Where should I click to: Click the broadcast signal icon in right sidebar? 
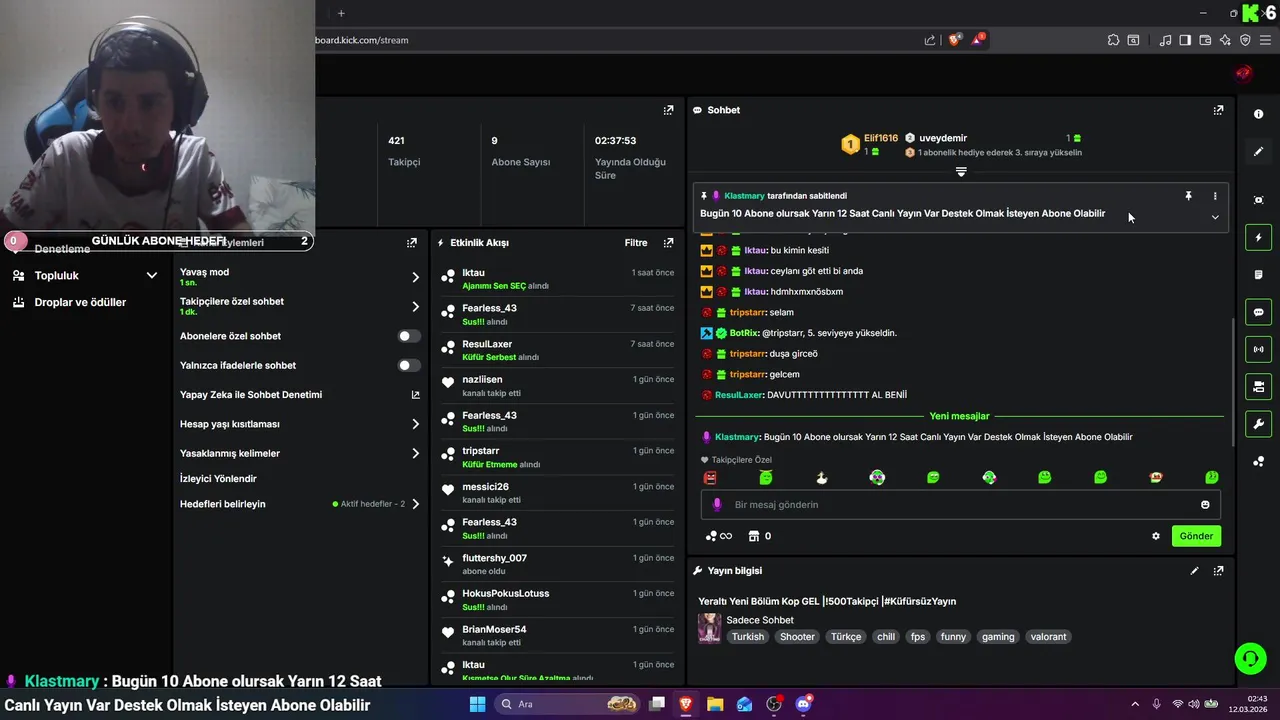[1258, 349]
